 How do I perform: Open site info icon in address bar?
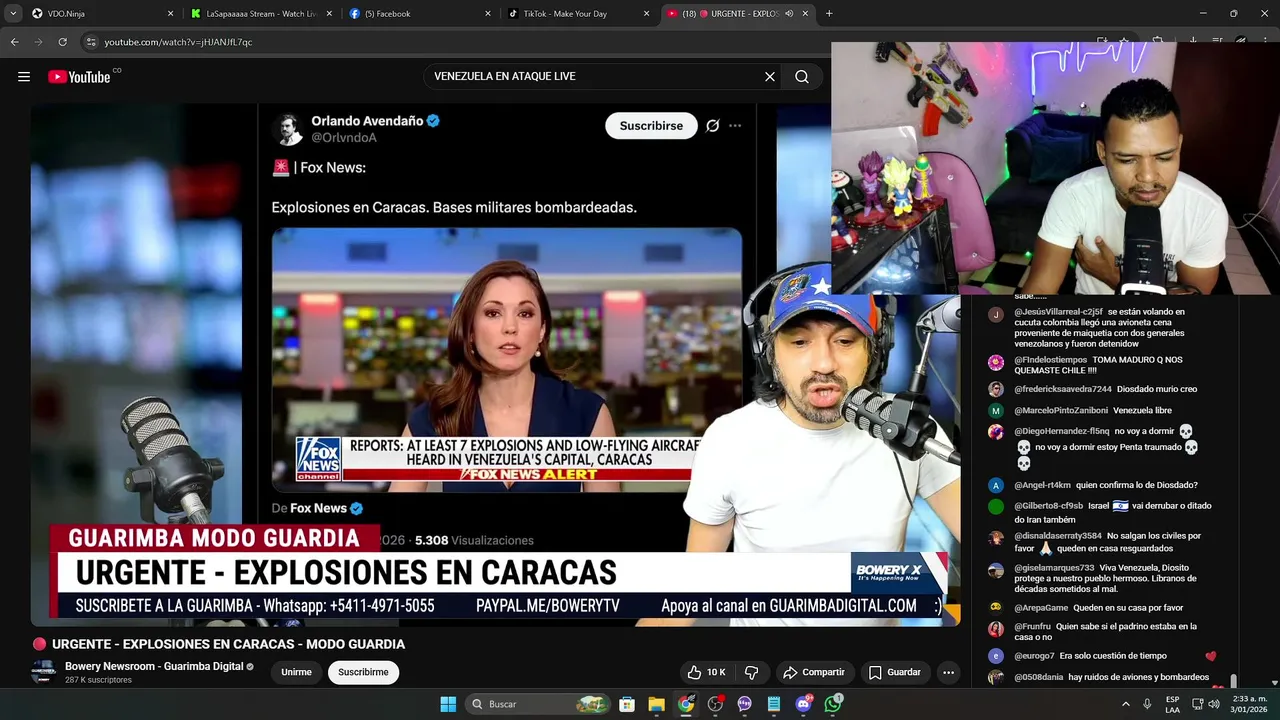tap(91, 42)
